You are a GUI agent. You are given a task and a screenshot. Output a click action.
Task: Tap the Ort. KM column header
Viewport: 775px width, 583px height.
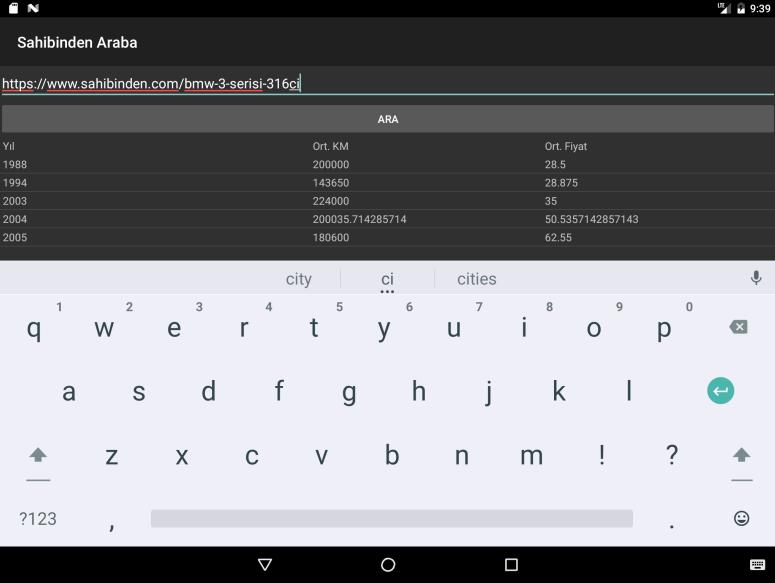coord(330,146)
